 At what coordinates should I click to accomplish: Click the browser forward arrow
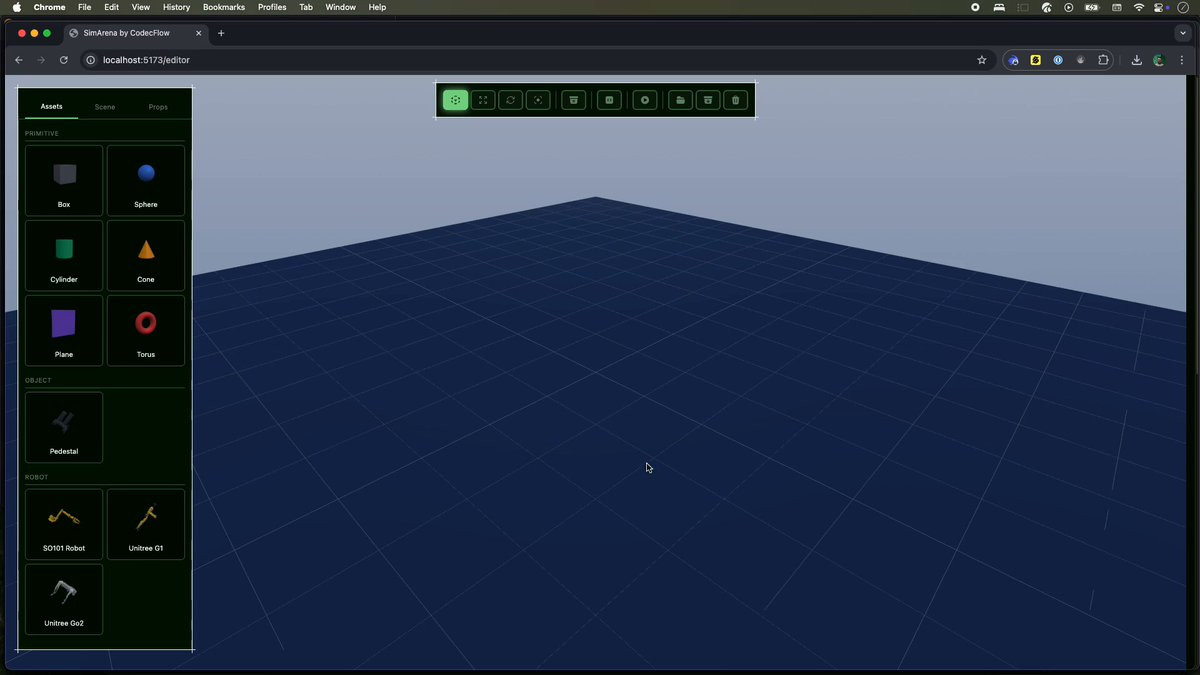pyautogui.click(x=41, y=60)
